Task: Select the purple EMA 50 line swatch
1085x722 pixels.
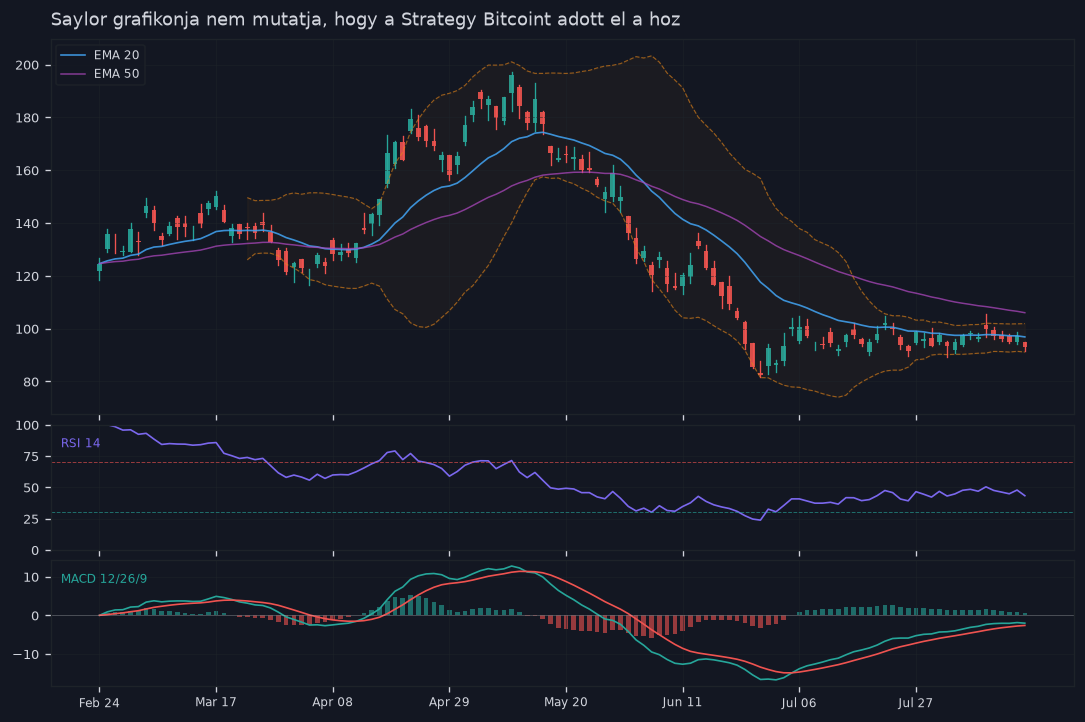Action: point(73,73)
